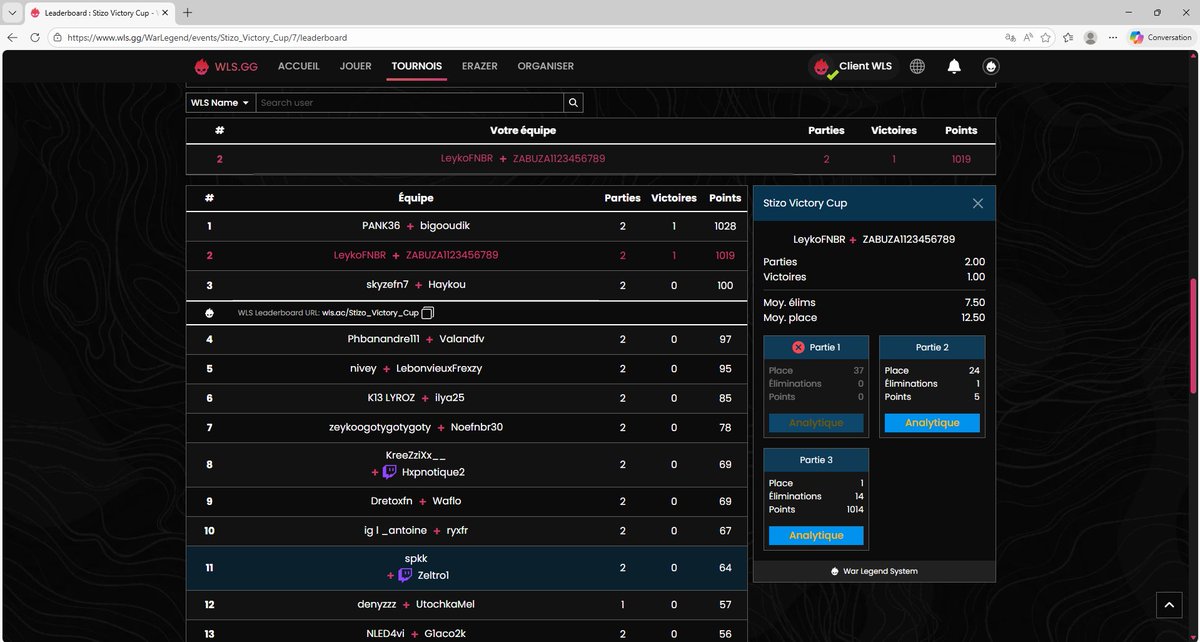Click the KreeZziXx__ player name
The image size is (1200, 642).
point(416,455)
